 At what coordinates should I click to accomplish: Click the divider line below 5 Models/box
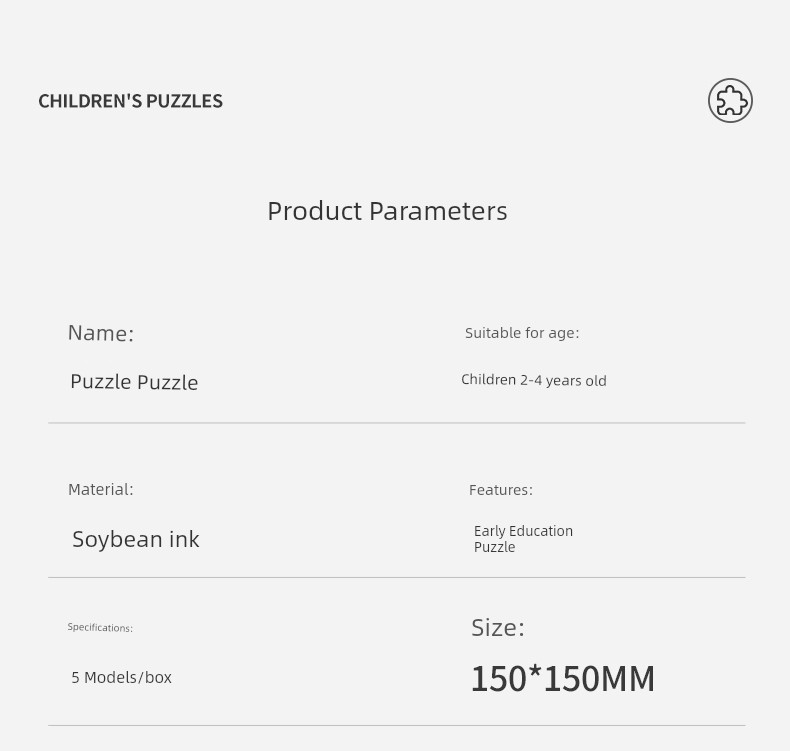click(x=397, y=725)
